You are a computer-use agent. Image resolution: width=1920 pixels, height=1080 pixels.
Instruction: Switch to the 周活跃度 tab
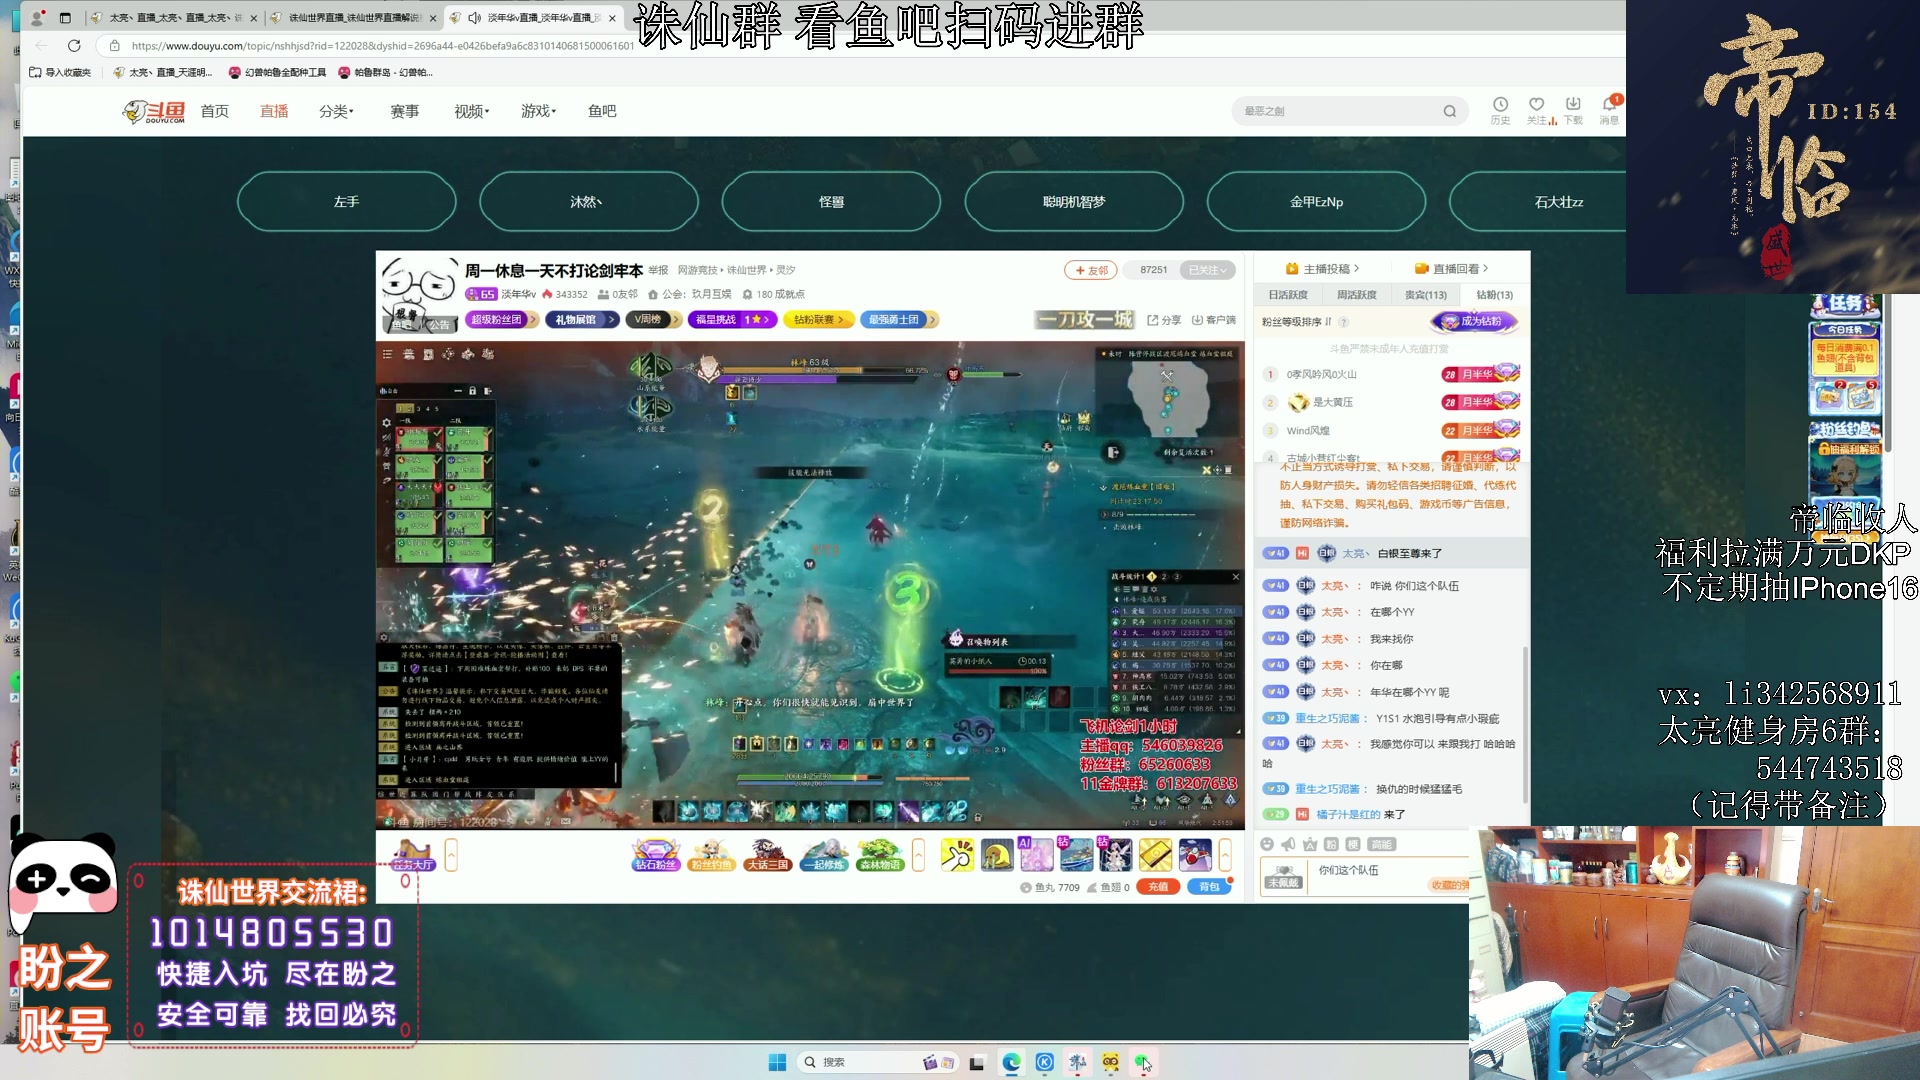1357,295
